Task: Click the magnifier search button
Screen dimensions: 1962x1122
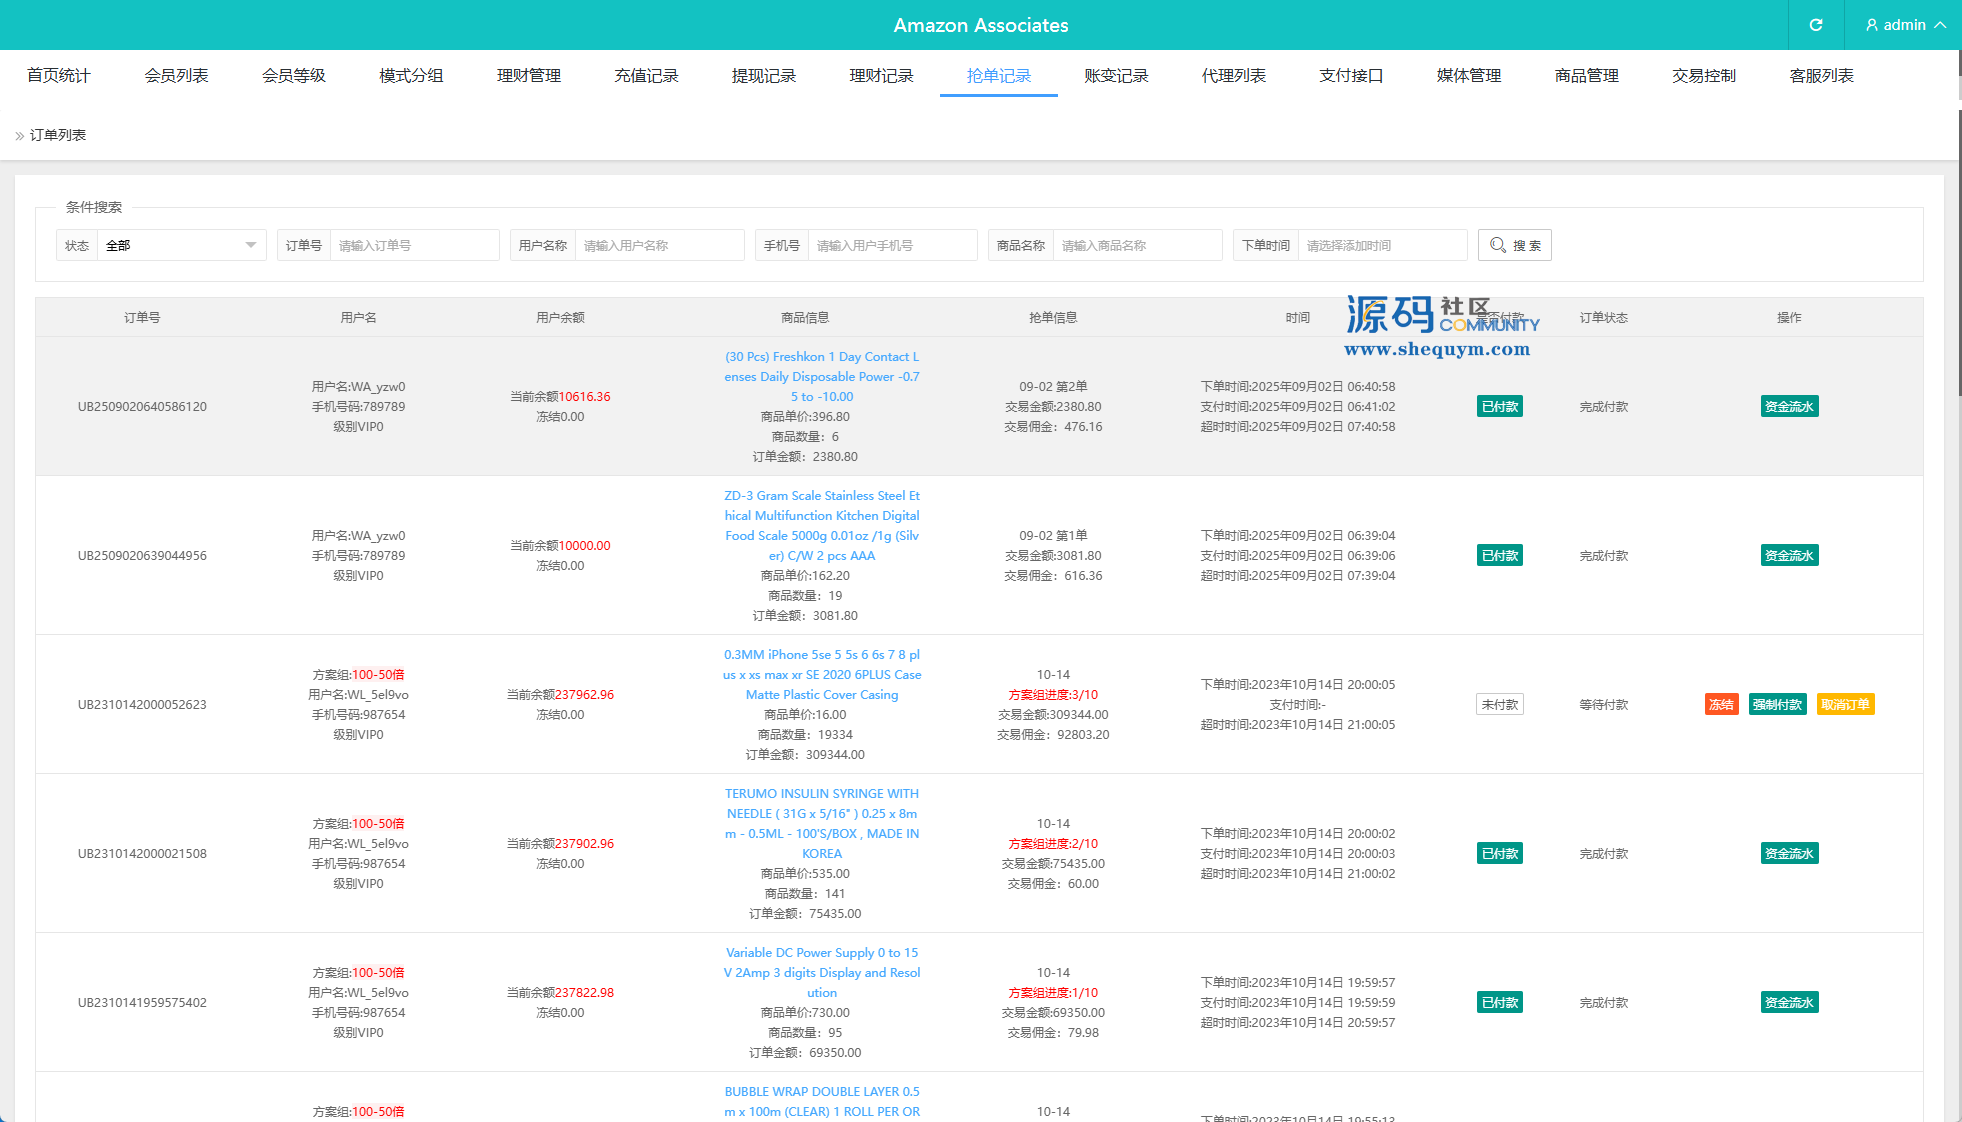Action: (1514, 245)
